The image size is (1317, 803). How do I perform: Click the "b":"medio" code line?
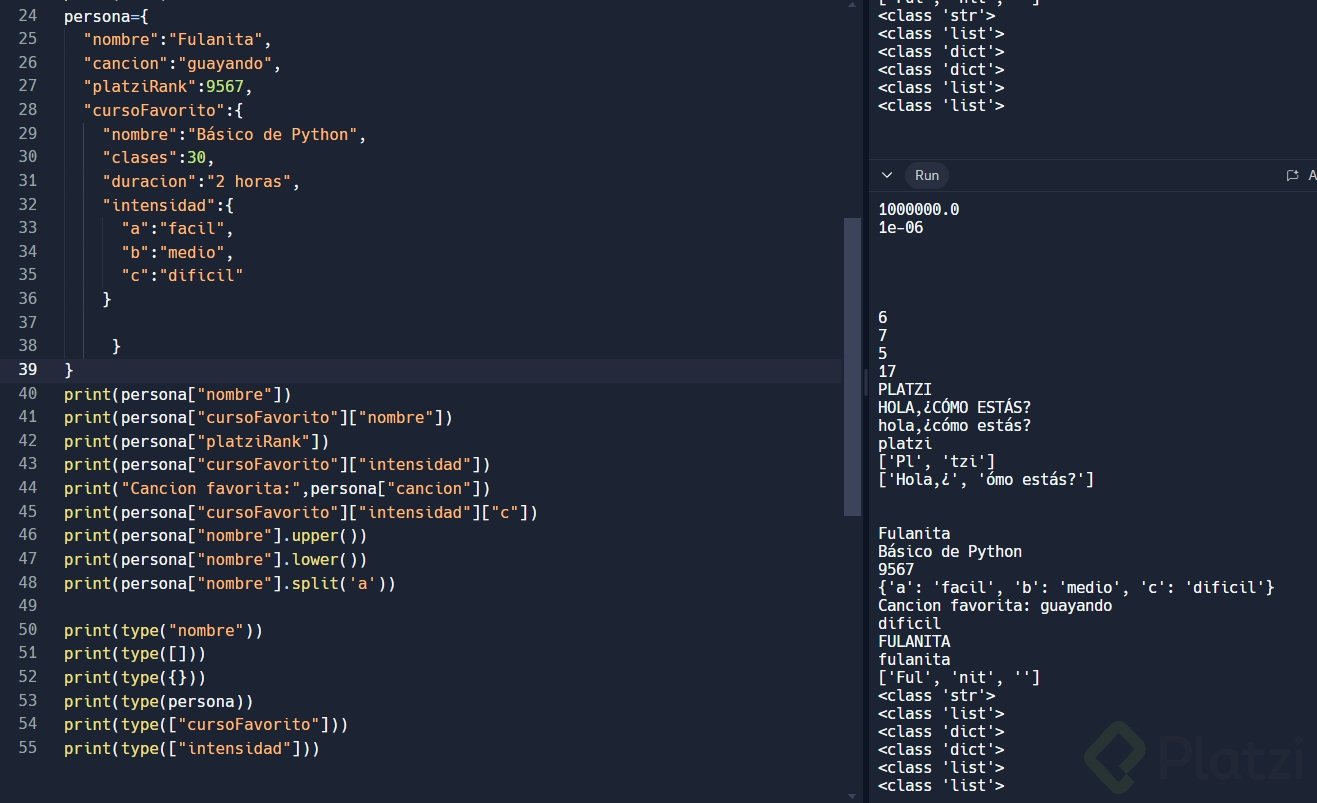177,252
